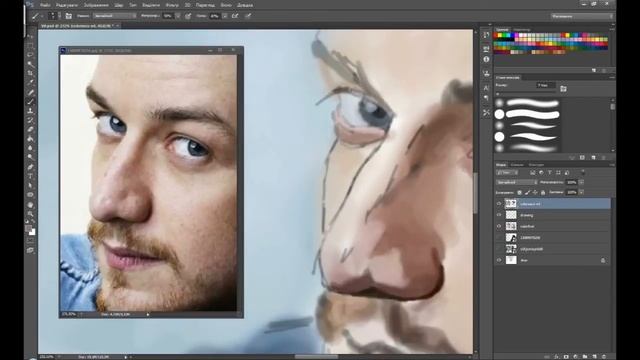This screenshot has height=360, width=640.
Task: Select the Rectangular Marquee tool
Action: click(30, 45)
